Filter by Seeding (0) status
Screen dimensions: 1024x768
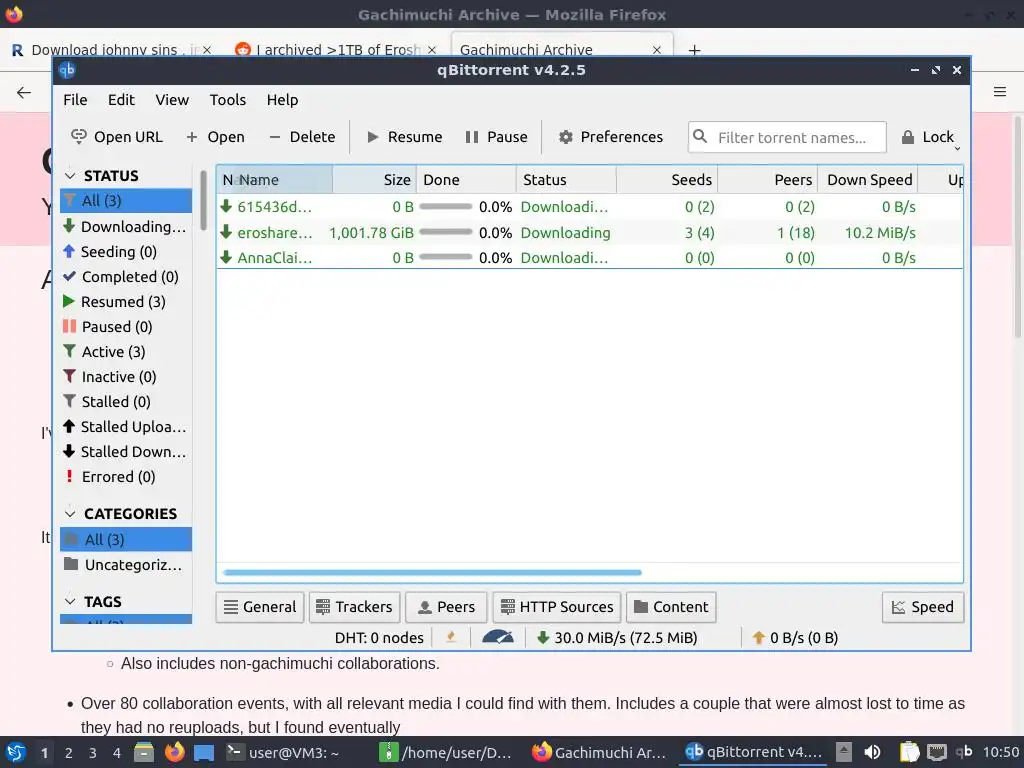point(126,251)
